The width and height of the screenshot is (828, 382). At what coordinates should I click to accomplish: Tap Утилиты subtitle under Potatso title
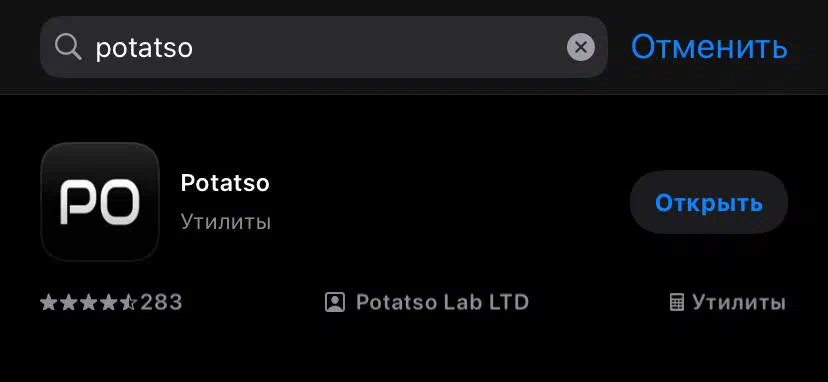(225, 221)
